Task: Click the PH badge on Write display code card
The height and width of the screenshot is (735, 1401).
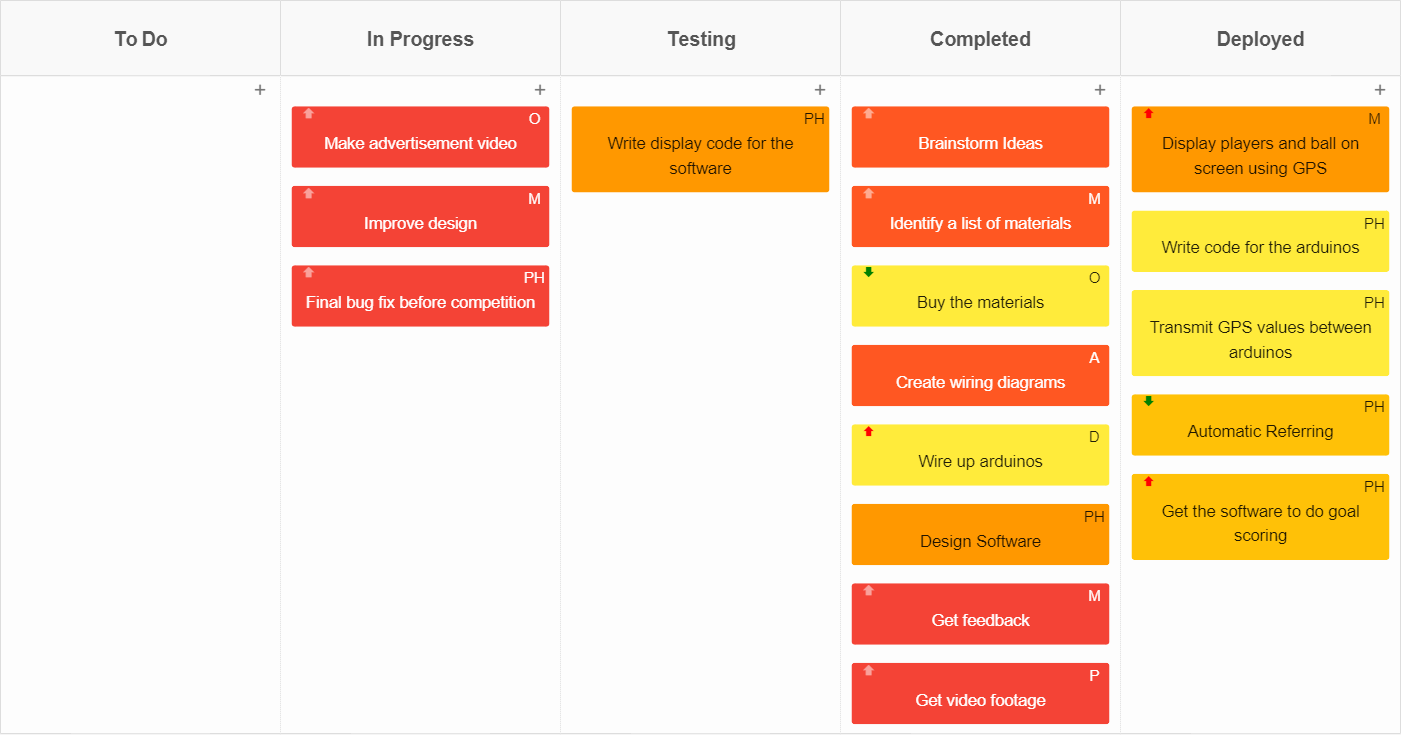Action: click(813, 118)
